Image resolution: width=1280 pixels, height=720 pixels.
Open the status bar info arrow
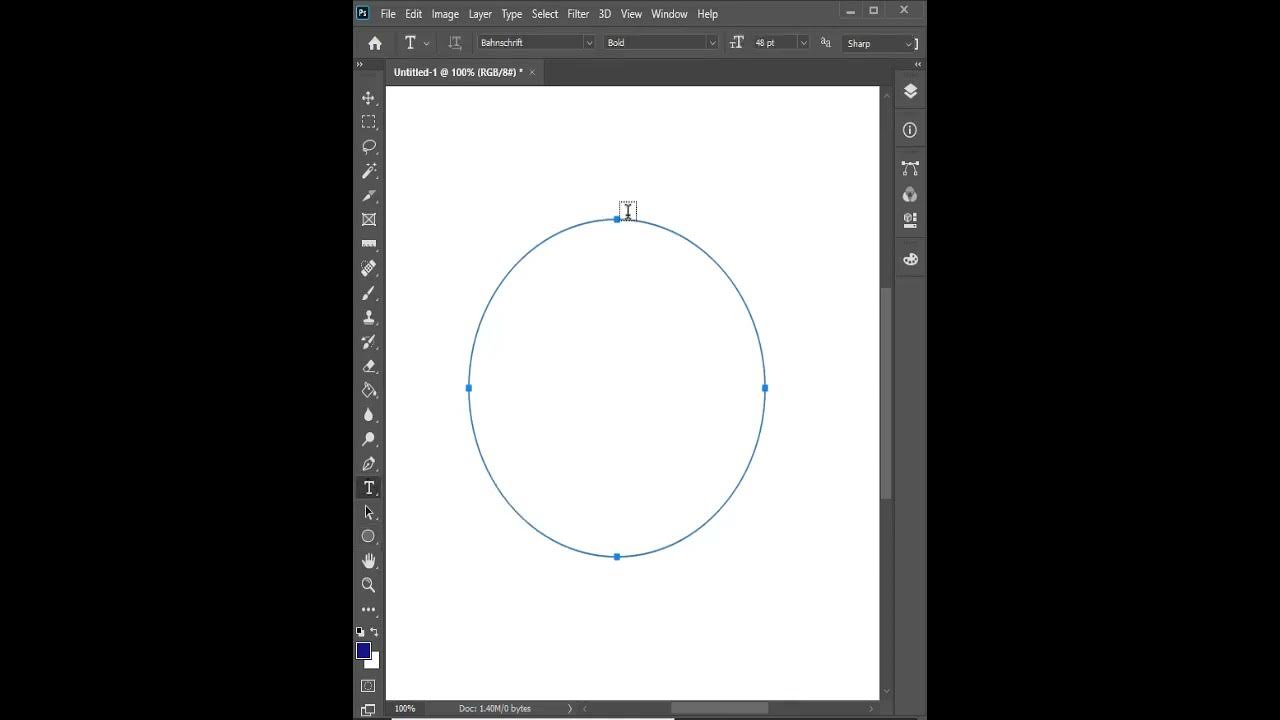(x=570, y=708)
